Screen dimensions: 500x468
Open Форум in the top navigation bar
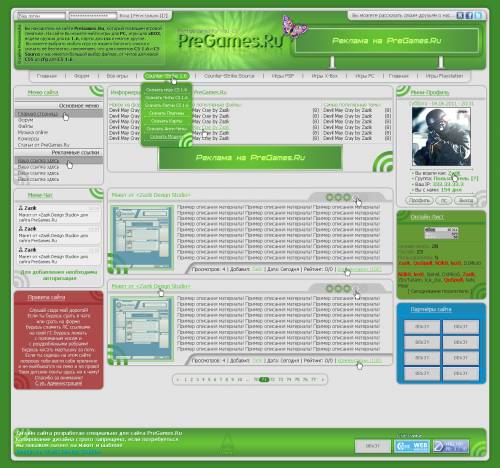pos(81,76)
